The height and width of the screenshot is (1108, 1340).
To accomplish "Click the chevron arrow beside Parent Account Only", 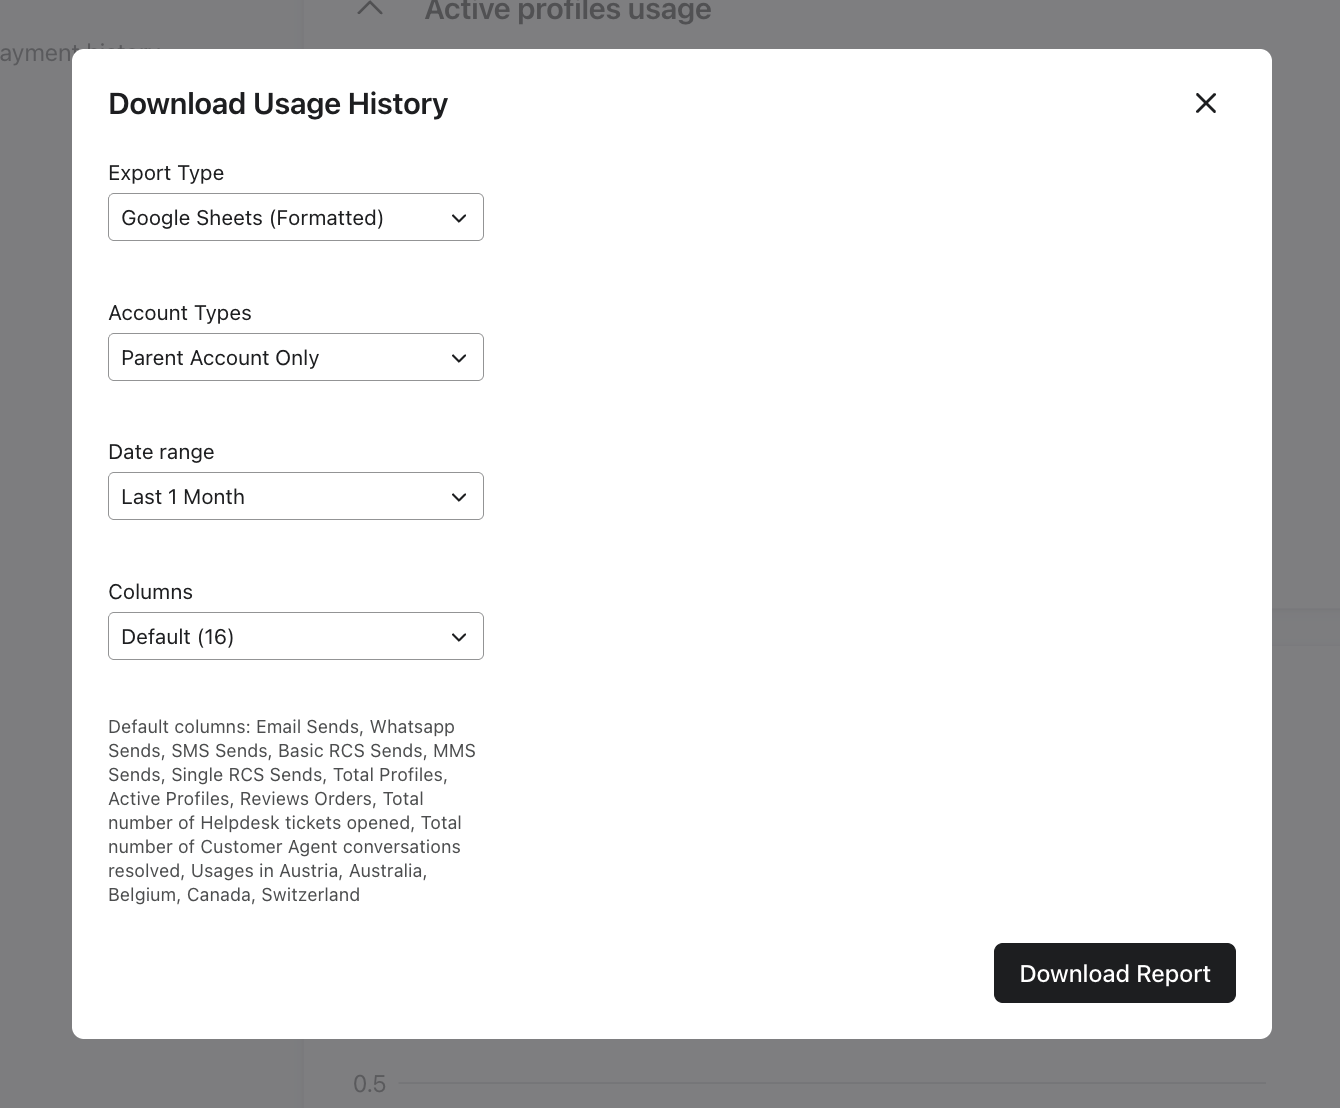I will click(459, 358).
